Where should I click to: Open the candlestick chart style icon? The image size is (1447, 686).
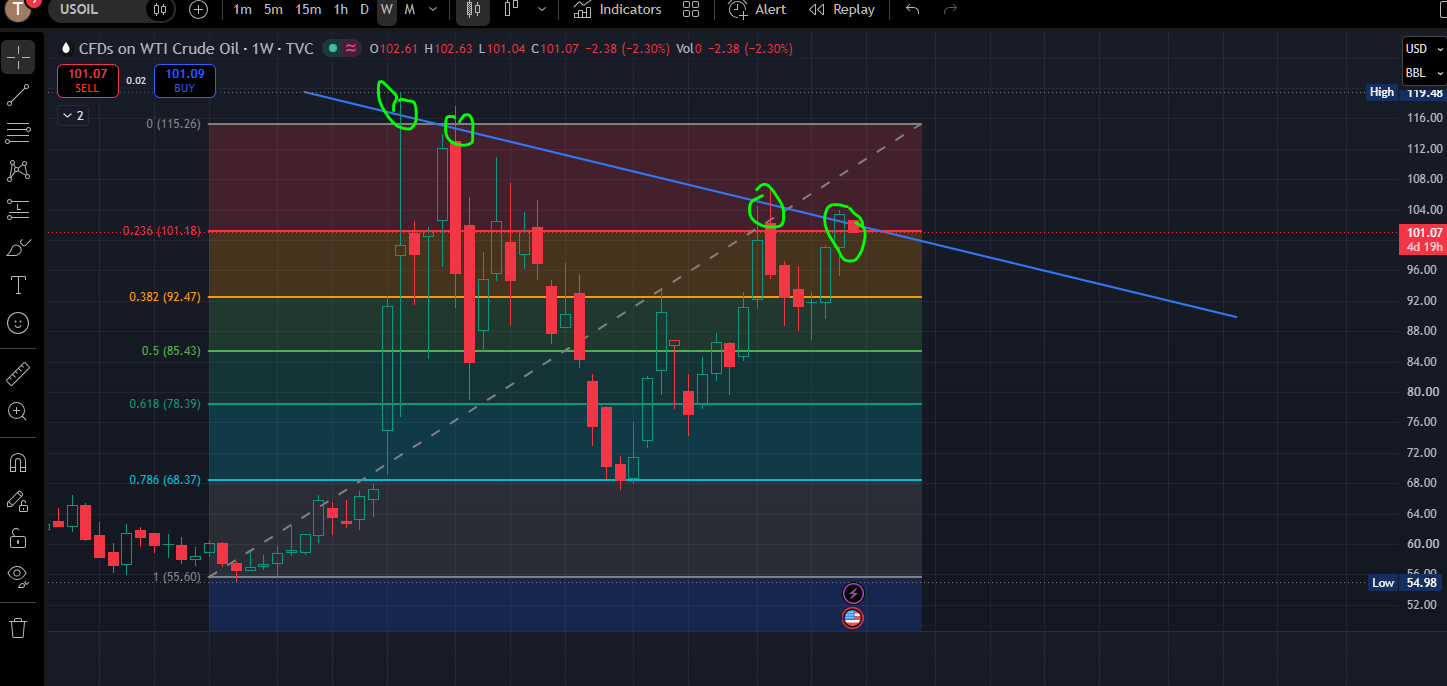(x=474, y=10)
